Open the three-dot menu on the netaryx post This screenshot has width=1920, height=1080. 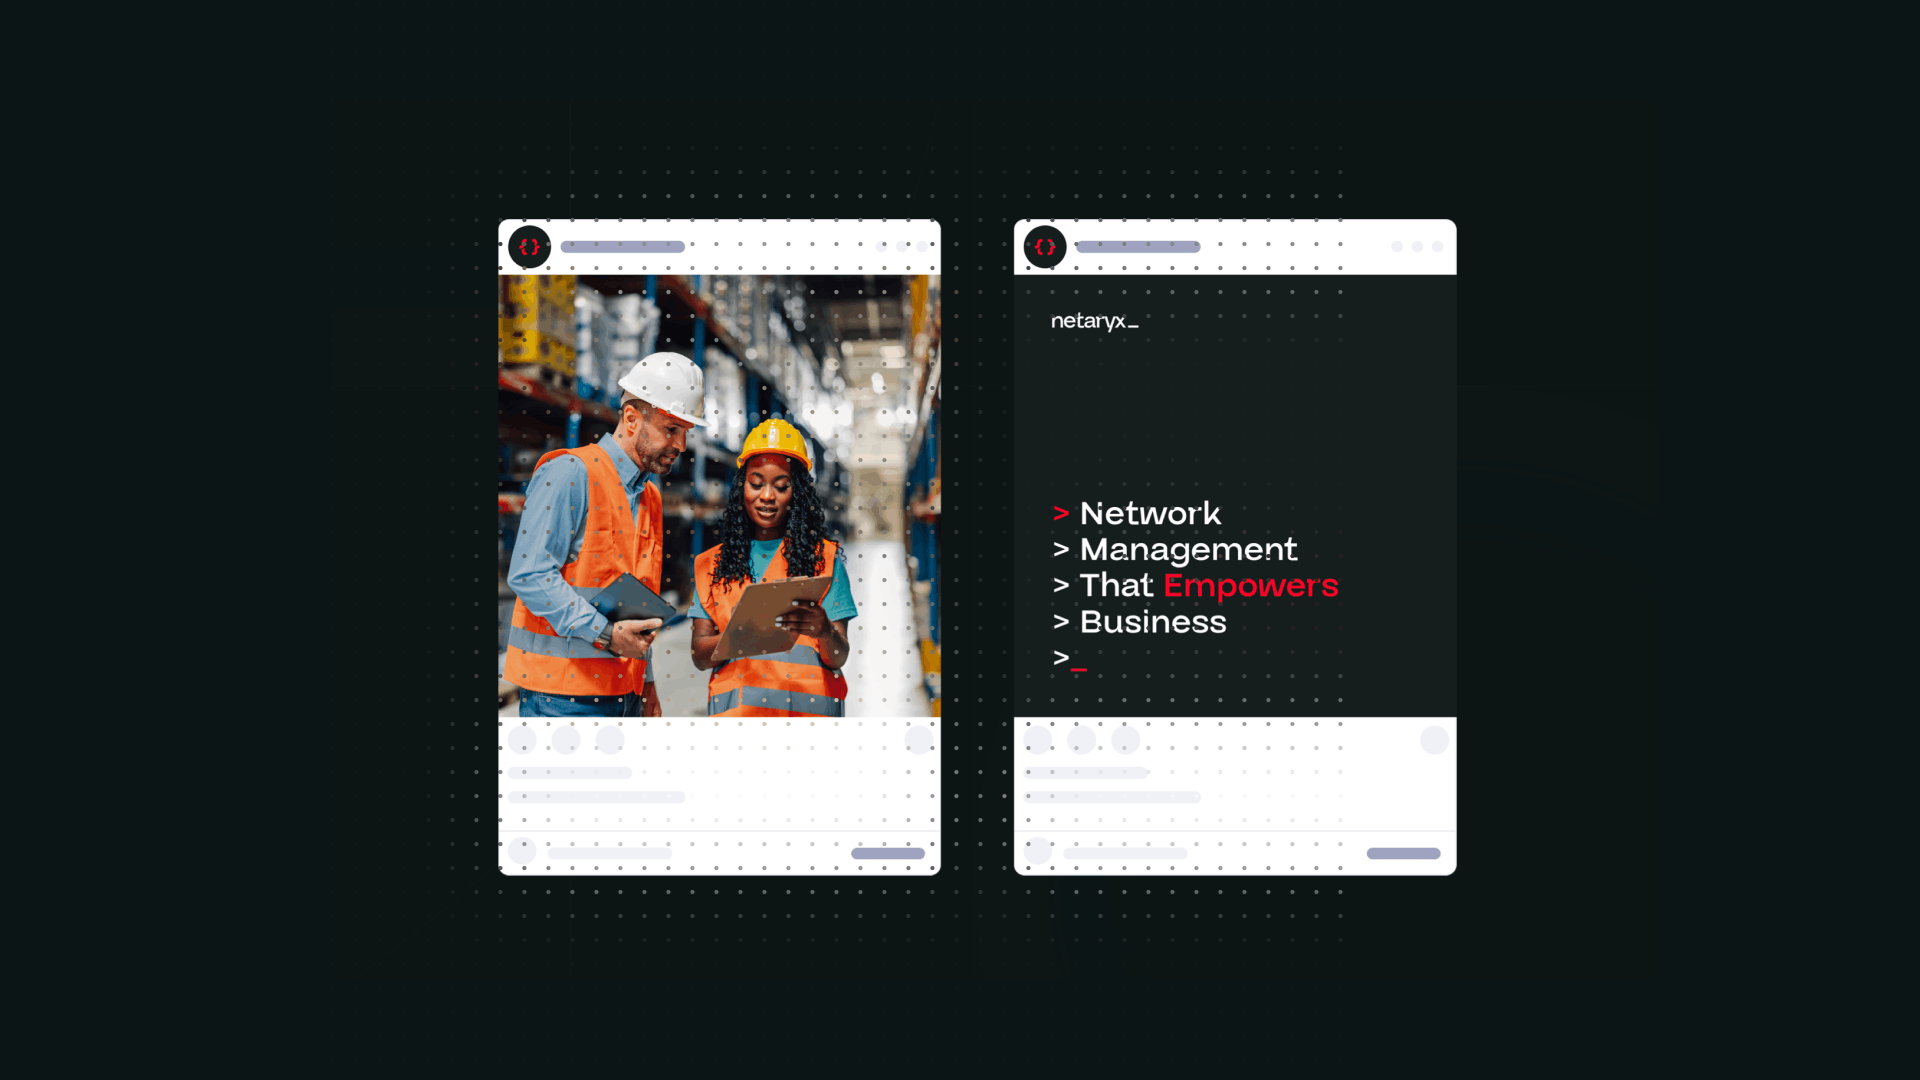pyautogui.click(x=1417, y=246)
